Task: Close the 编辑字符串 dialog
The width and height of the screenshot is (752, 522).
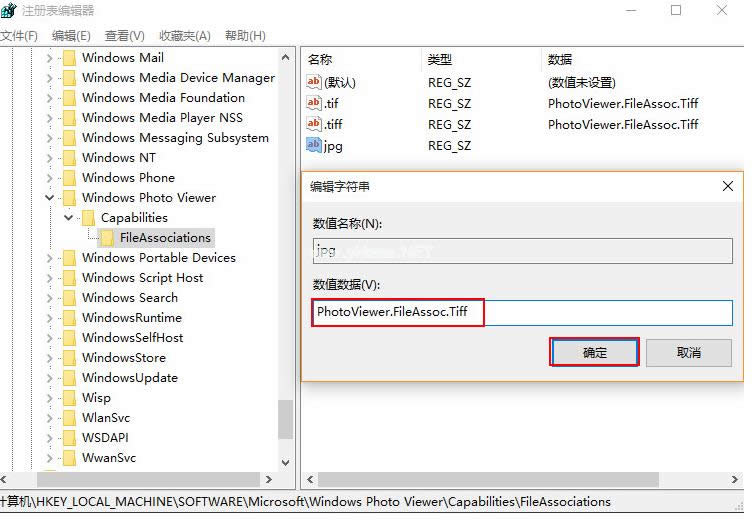Action: pos(727,187)
